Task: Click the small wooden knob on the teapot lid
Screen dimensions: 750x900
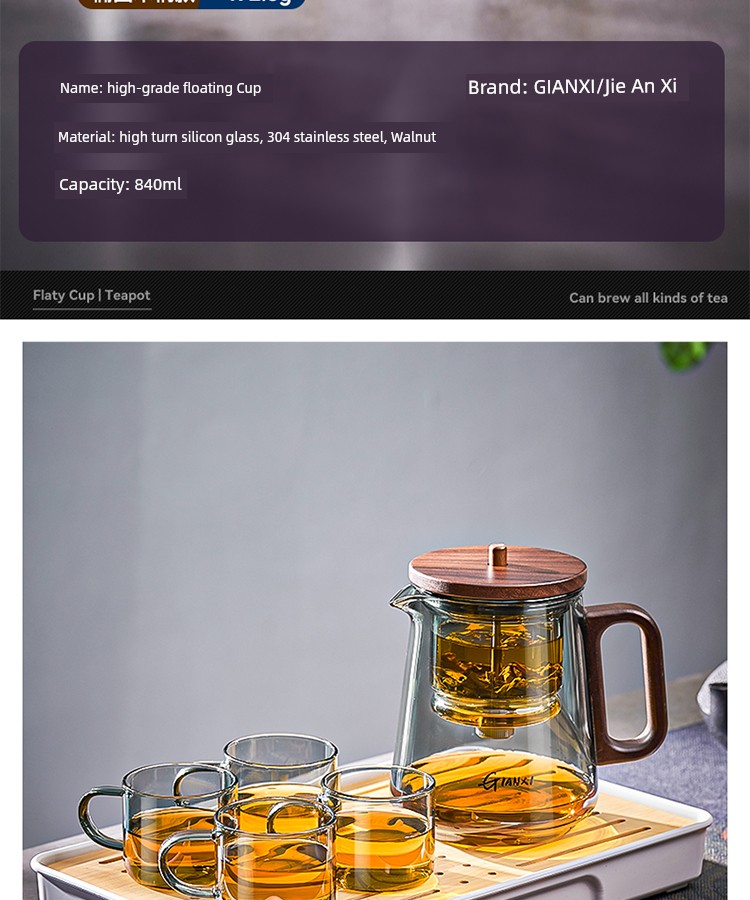Action: [498, 555]
